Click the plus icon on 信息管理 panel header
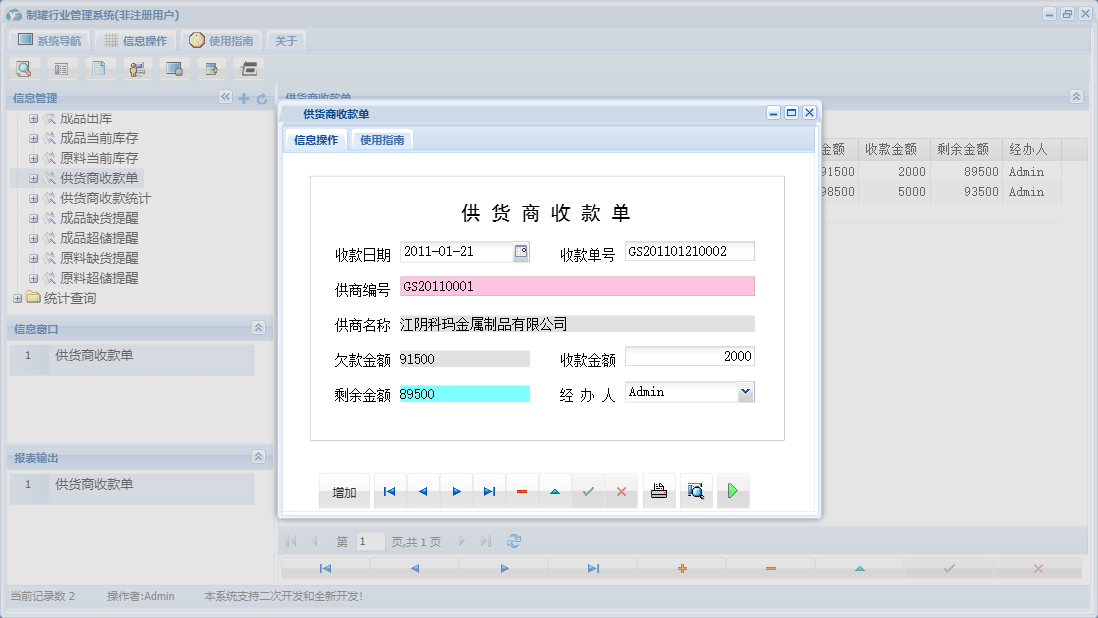This screenshot has height=618, width=1098. [x=243, y=97]
